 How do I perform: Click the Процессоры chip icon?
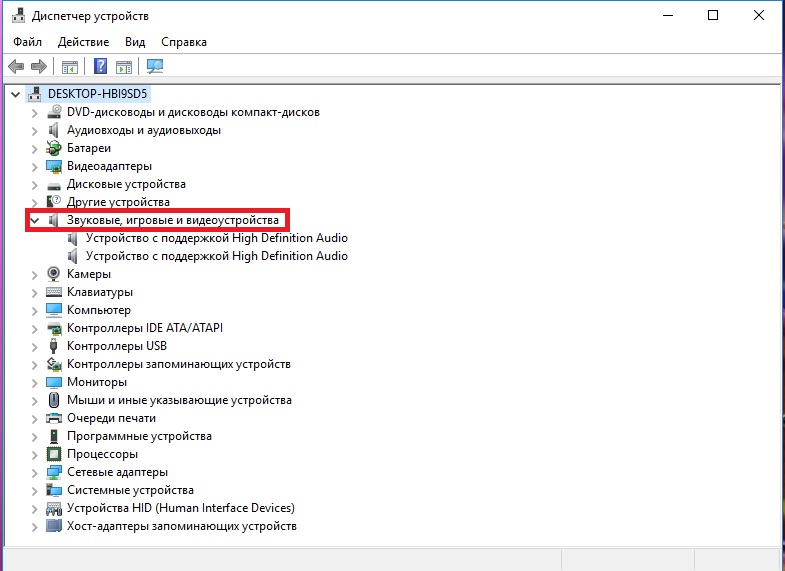[x=54, y=454]
